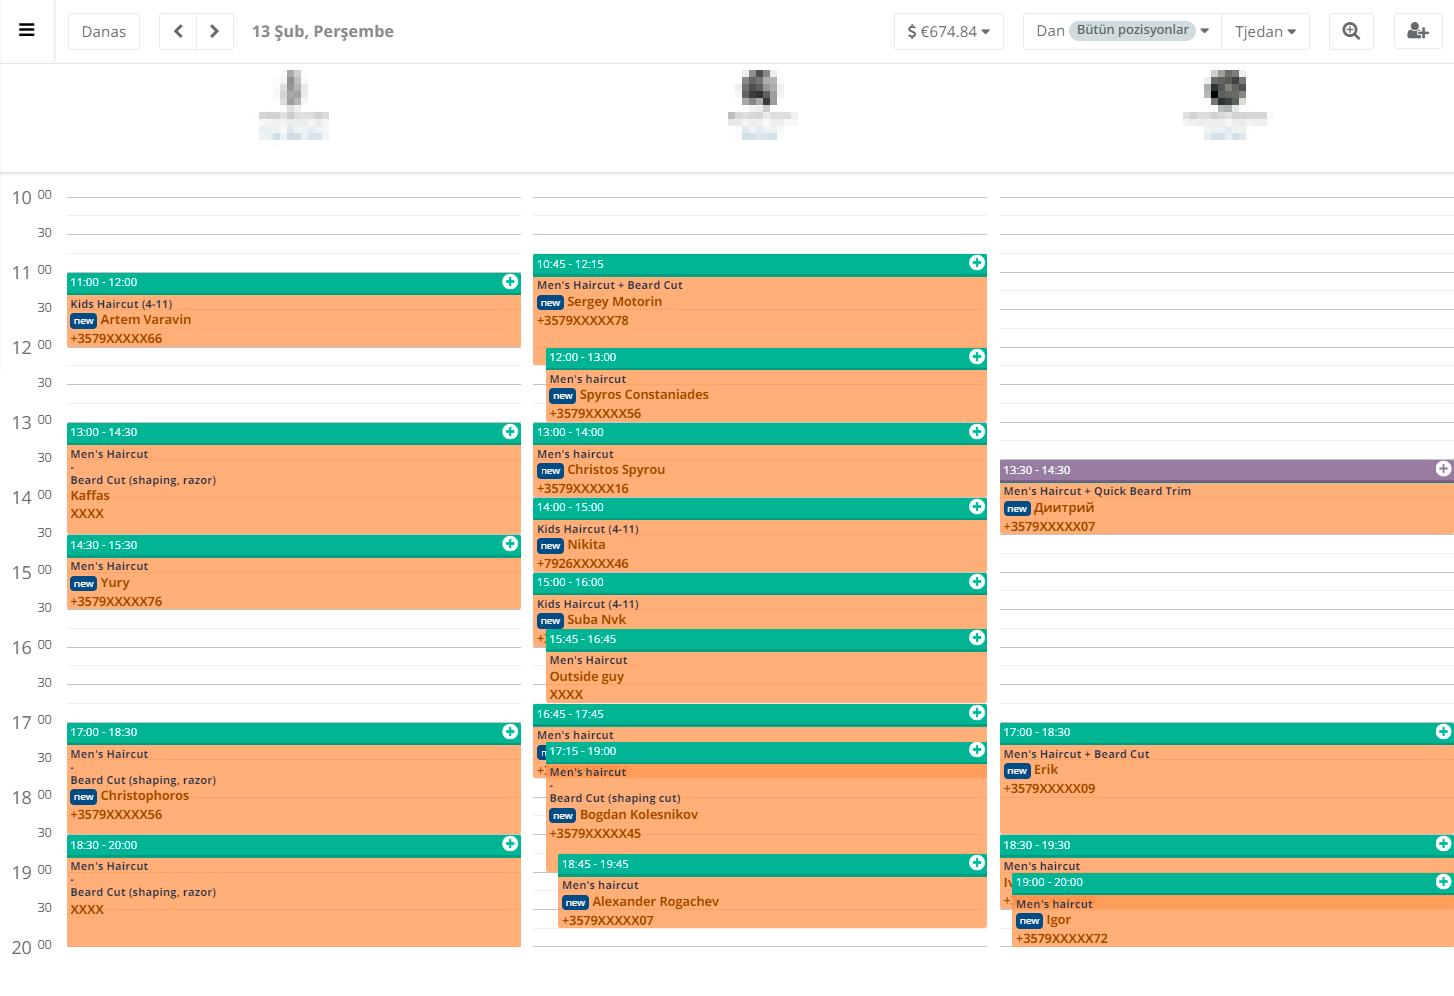Screen dimensions: 1454x996
Task: Click plus on 18:30 - 19:30 appointment
Action: pos(1443,844)
